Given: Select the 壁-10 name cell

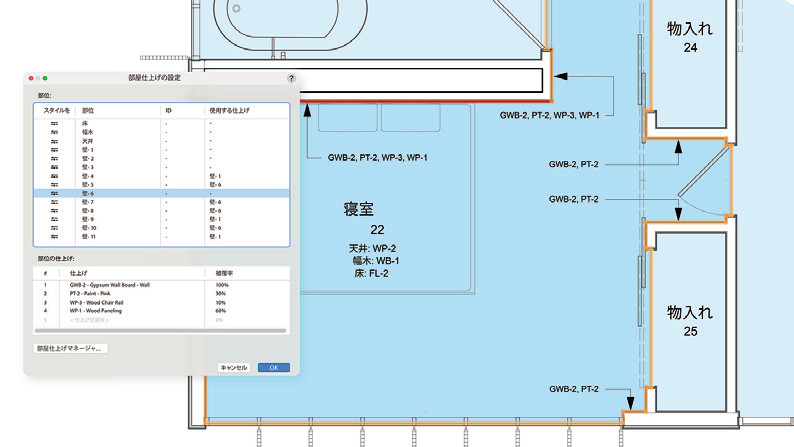Looking at the screenshot, I should (89, 228).
